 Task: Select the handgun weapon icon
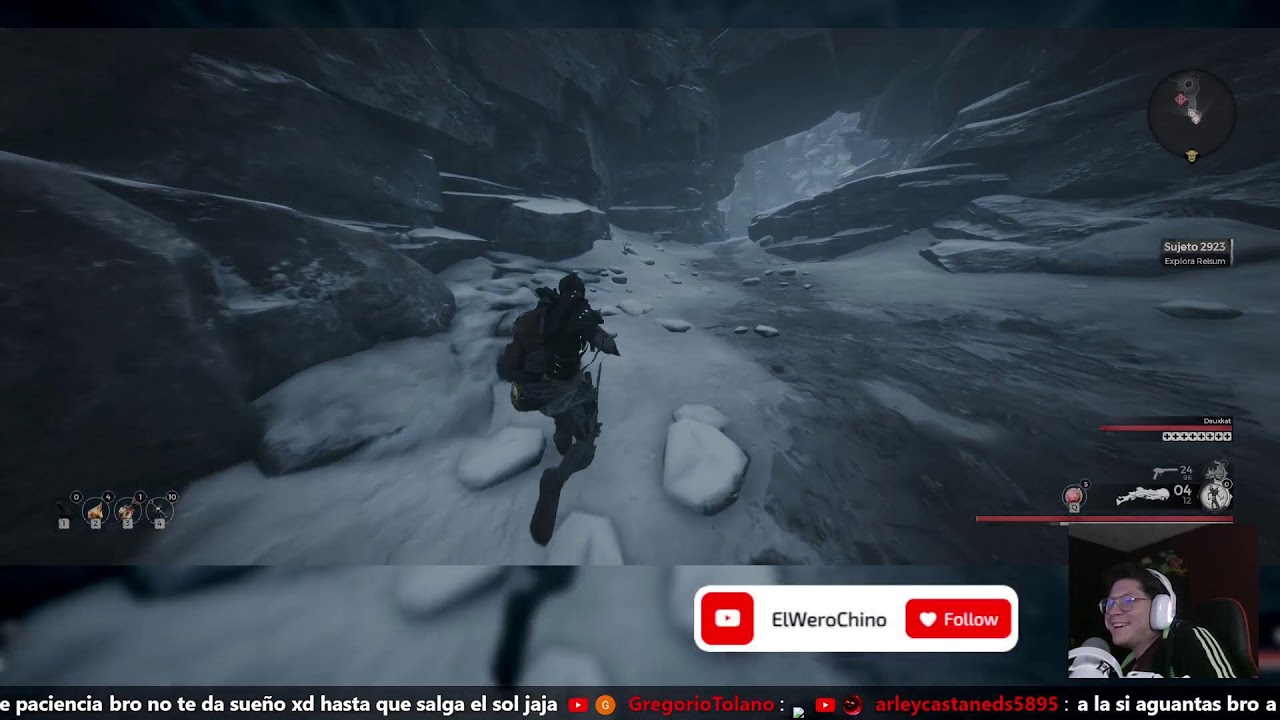click(x=1164, y=472)
